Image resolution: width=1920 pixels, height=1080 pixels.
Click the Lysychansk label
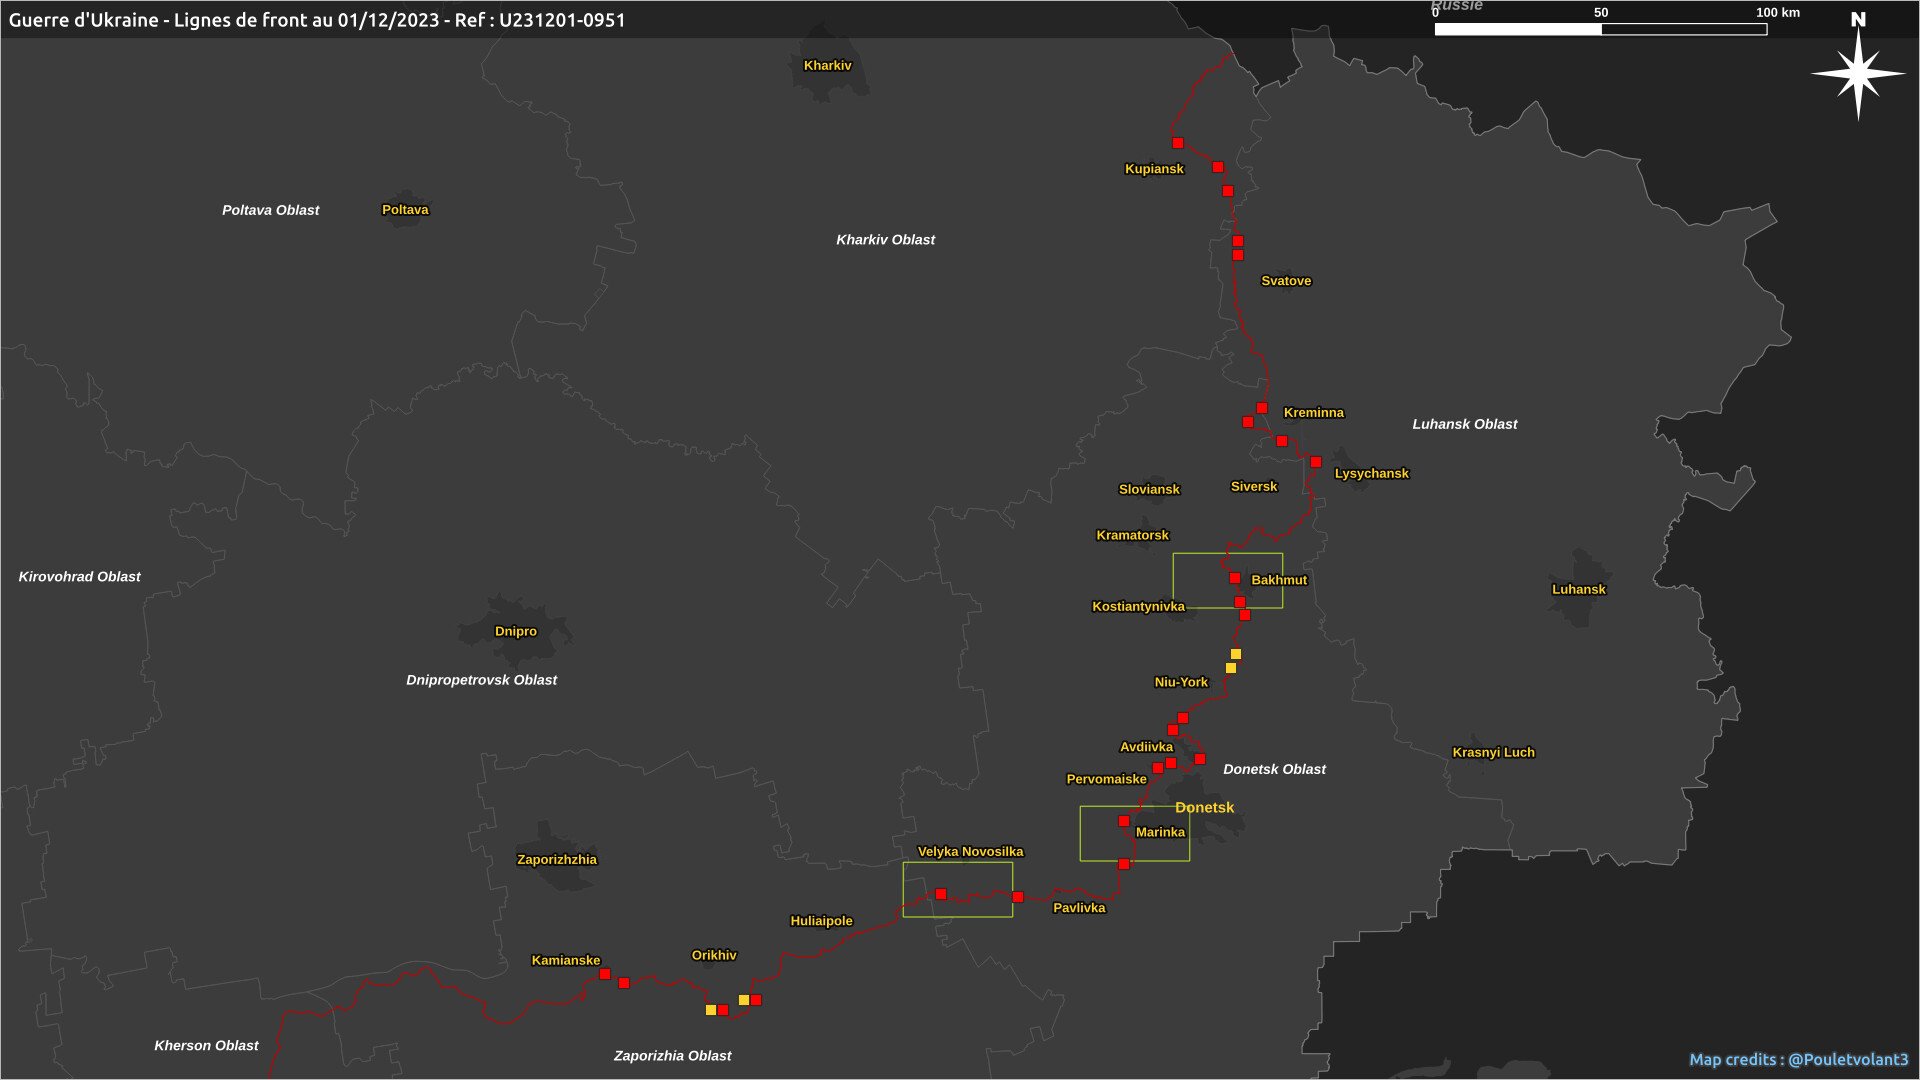pyautogui.click(x=1372, y=474)
